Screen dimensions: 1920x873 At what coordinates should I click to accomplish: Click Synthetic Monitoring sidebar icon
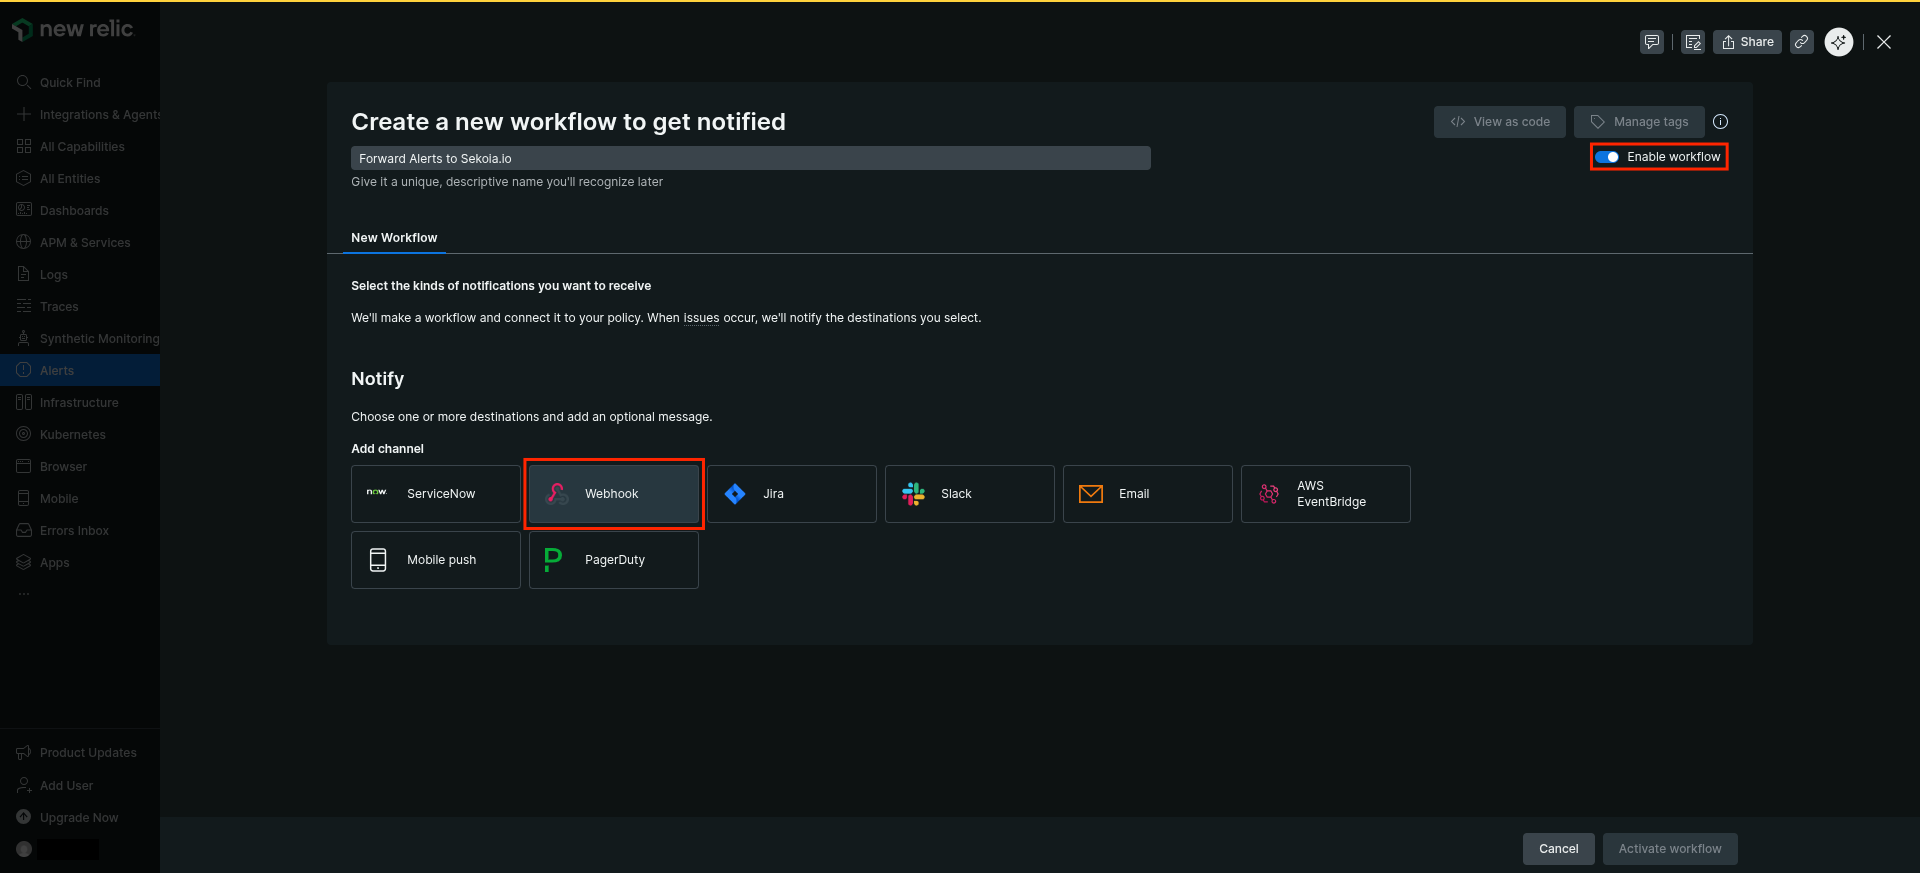click(24, 338)
